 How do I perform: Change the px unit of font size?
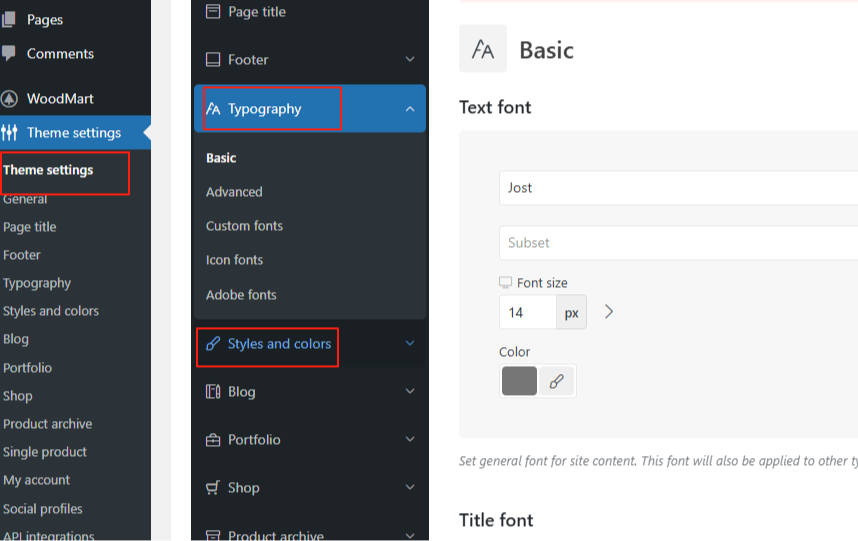coord(572,312)
